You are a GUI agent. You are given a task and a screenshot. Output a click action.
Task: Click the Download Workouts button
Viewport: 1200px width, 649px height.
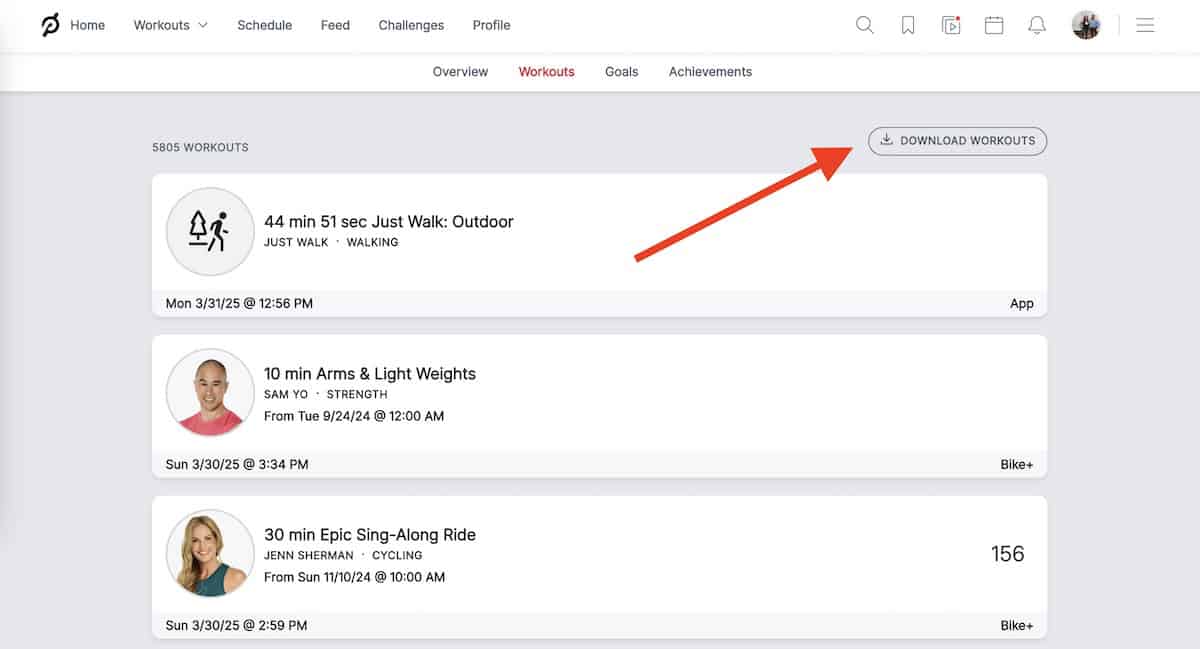(x=957, y=141)
